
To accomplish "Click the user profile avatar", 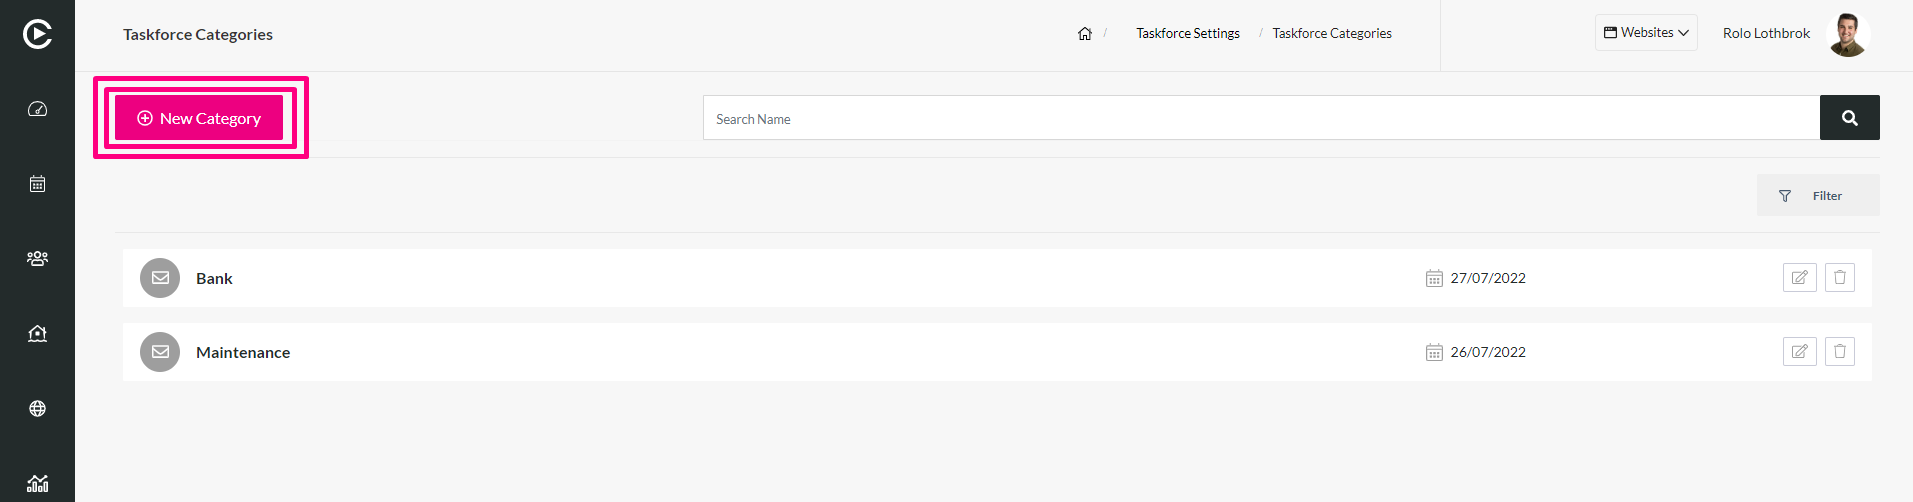I will click(1848, 35).
